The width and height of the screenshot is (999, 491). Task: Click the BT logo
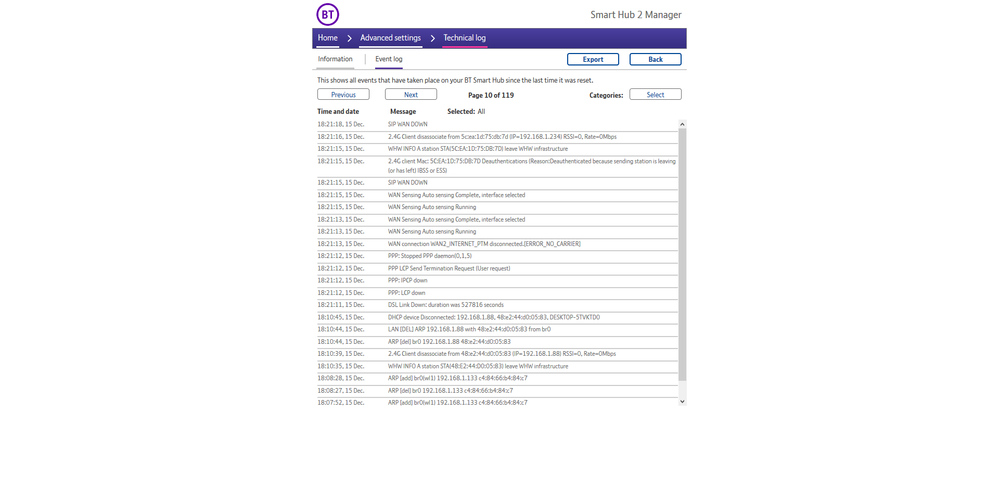click(x=328, y=15)
